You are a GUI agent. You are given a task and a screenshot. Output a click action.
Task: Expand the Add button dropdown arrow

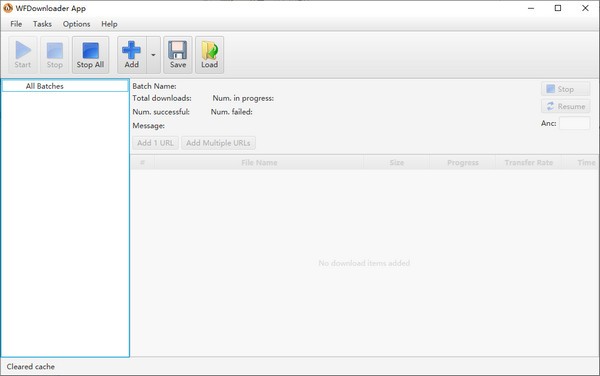pos(153,55)
